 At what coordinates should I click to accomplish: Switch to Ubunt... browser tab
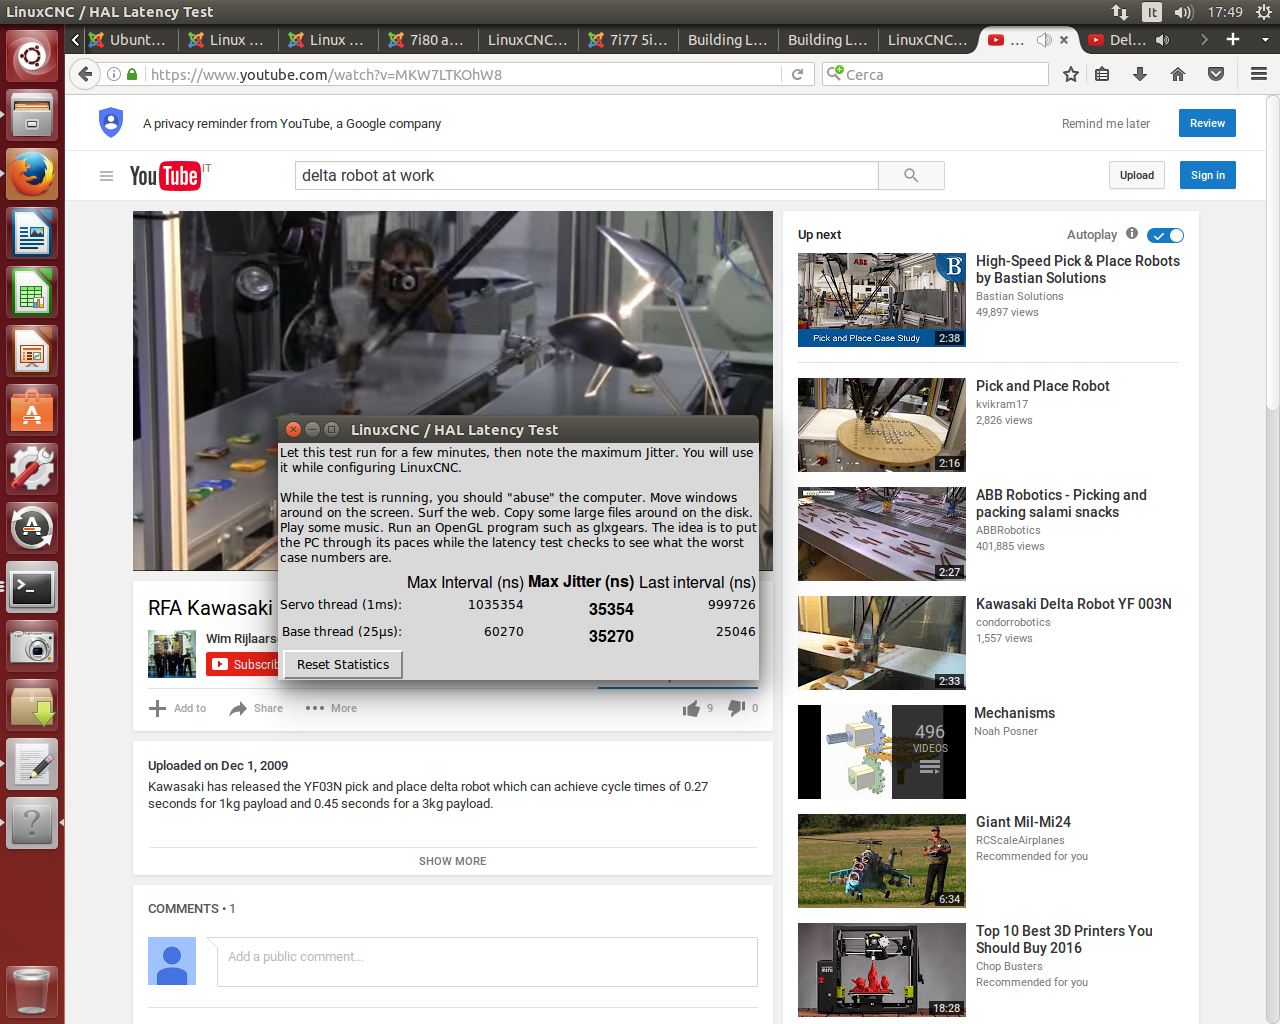[128, 40]
